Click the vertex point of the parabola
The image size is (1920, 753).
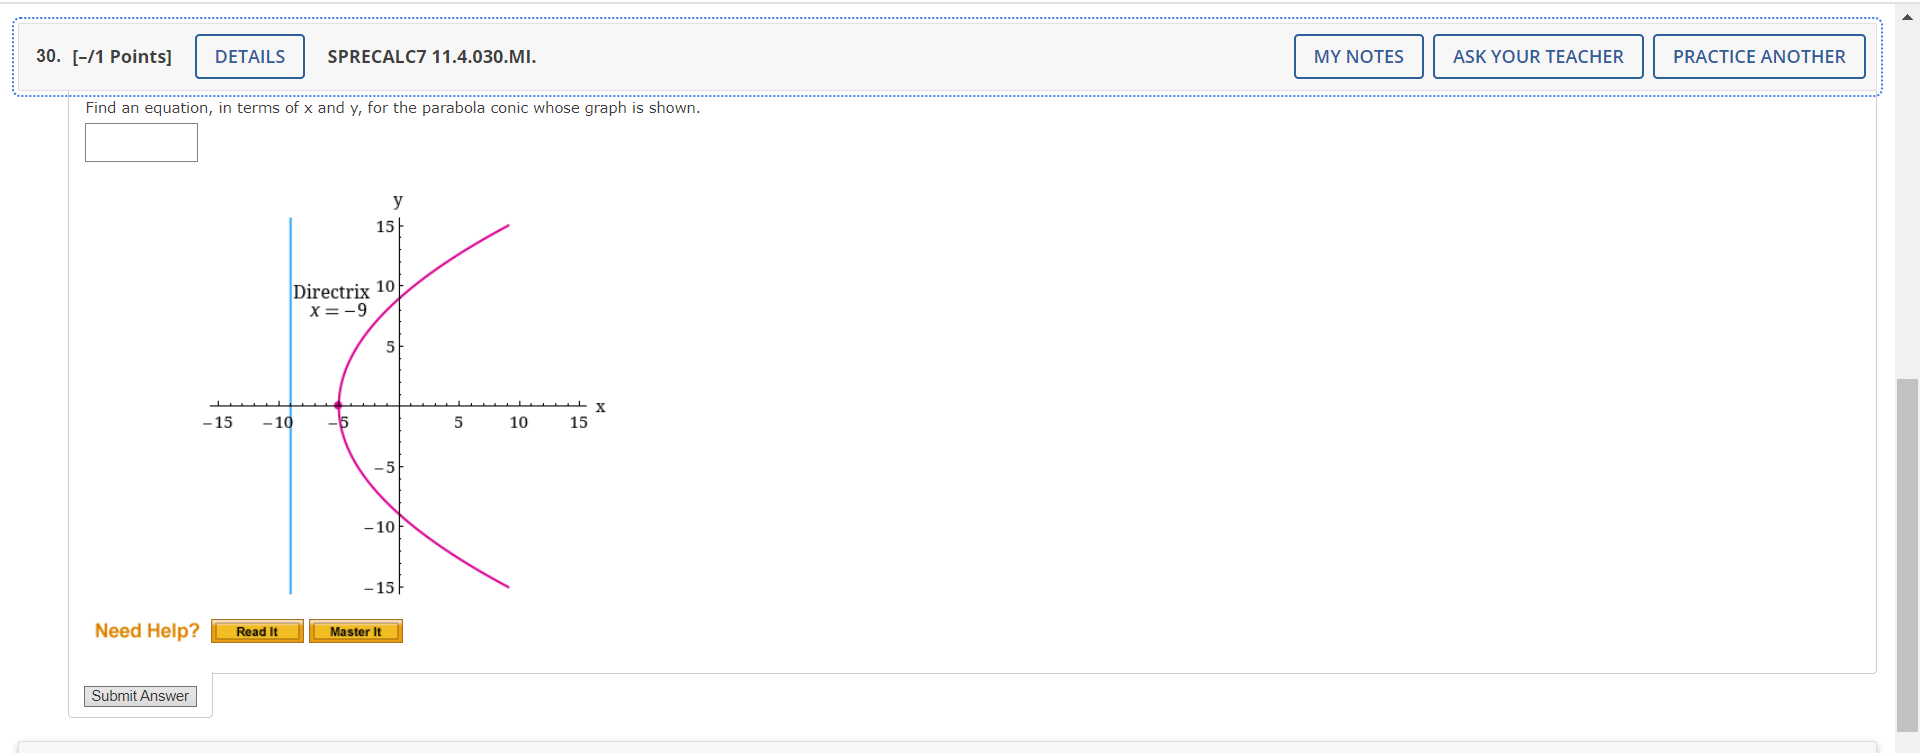click(338, 405)
